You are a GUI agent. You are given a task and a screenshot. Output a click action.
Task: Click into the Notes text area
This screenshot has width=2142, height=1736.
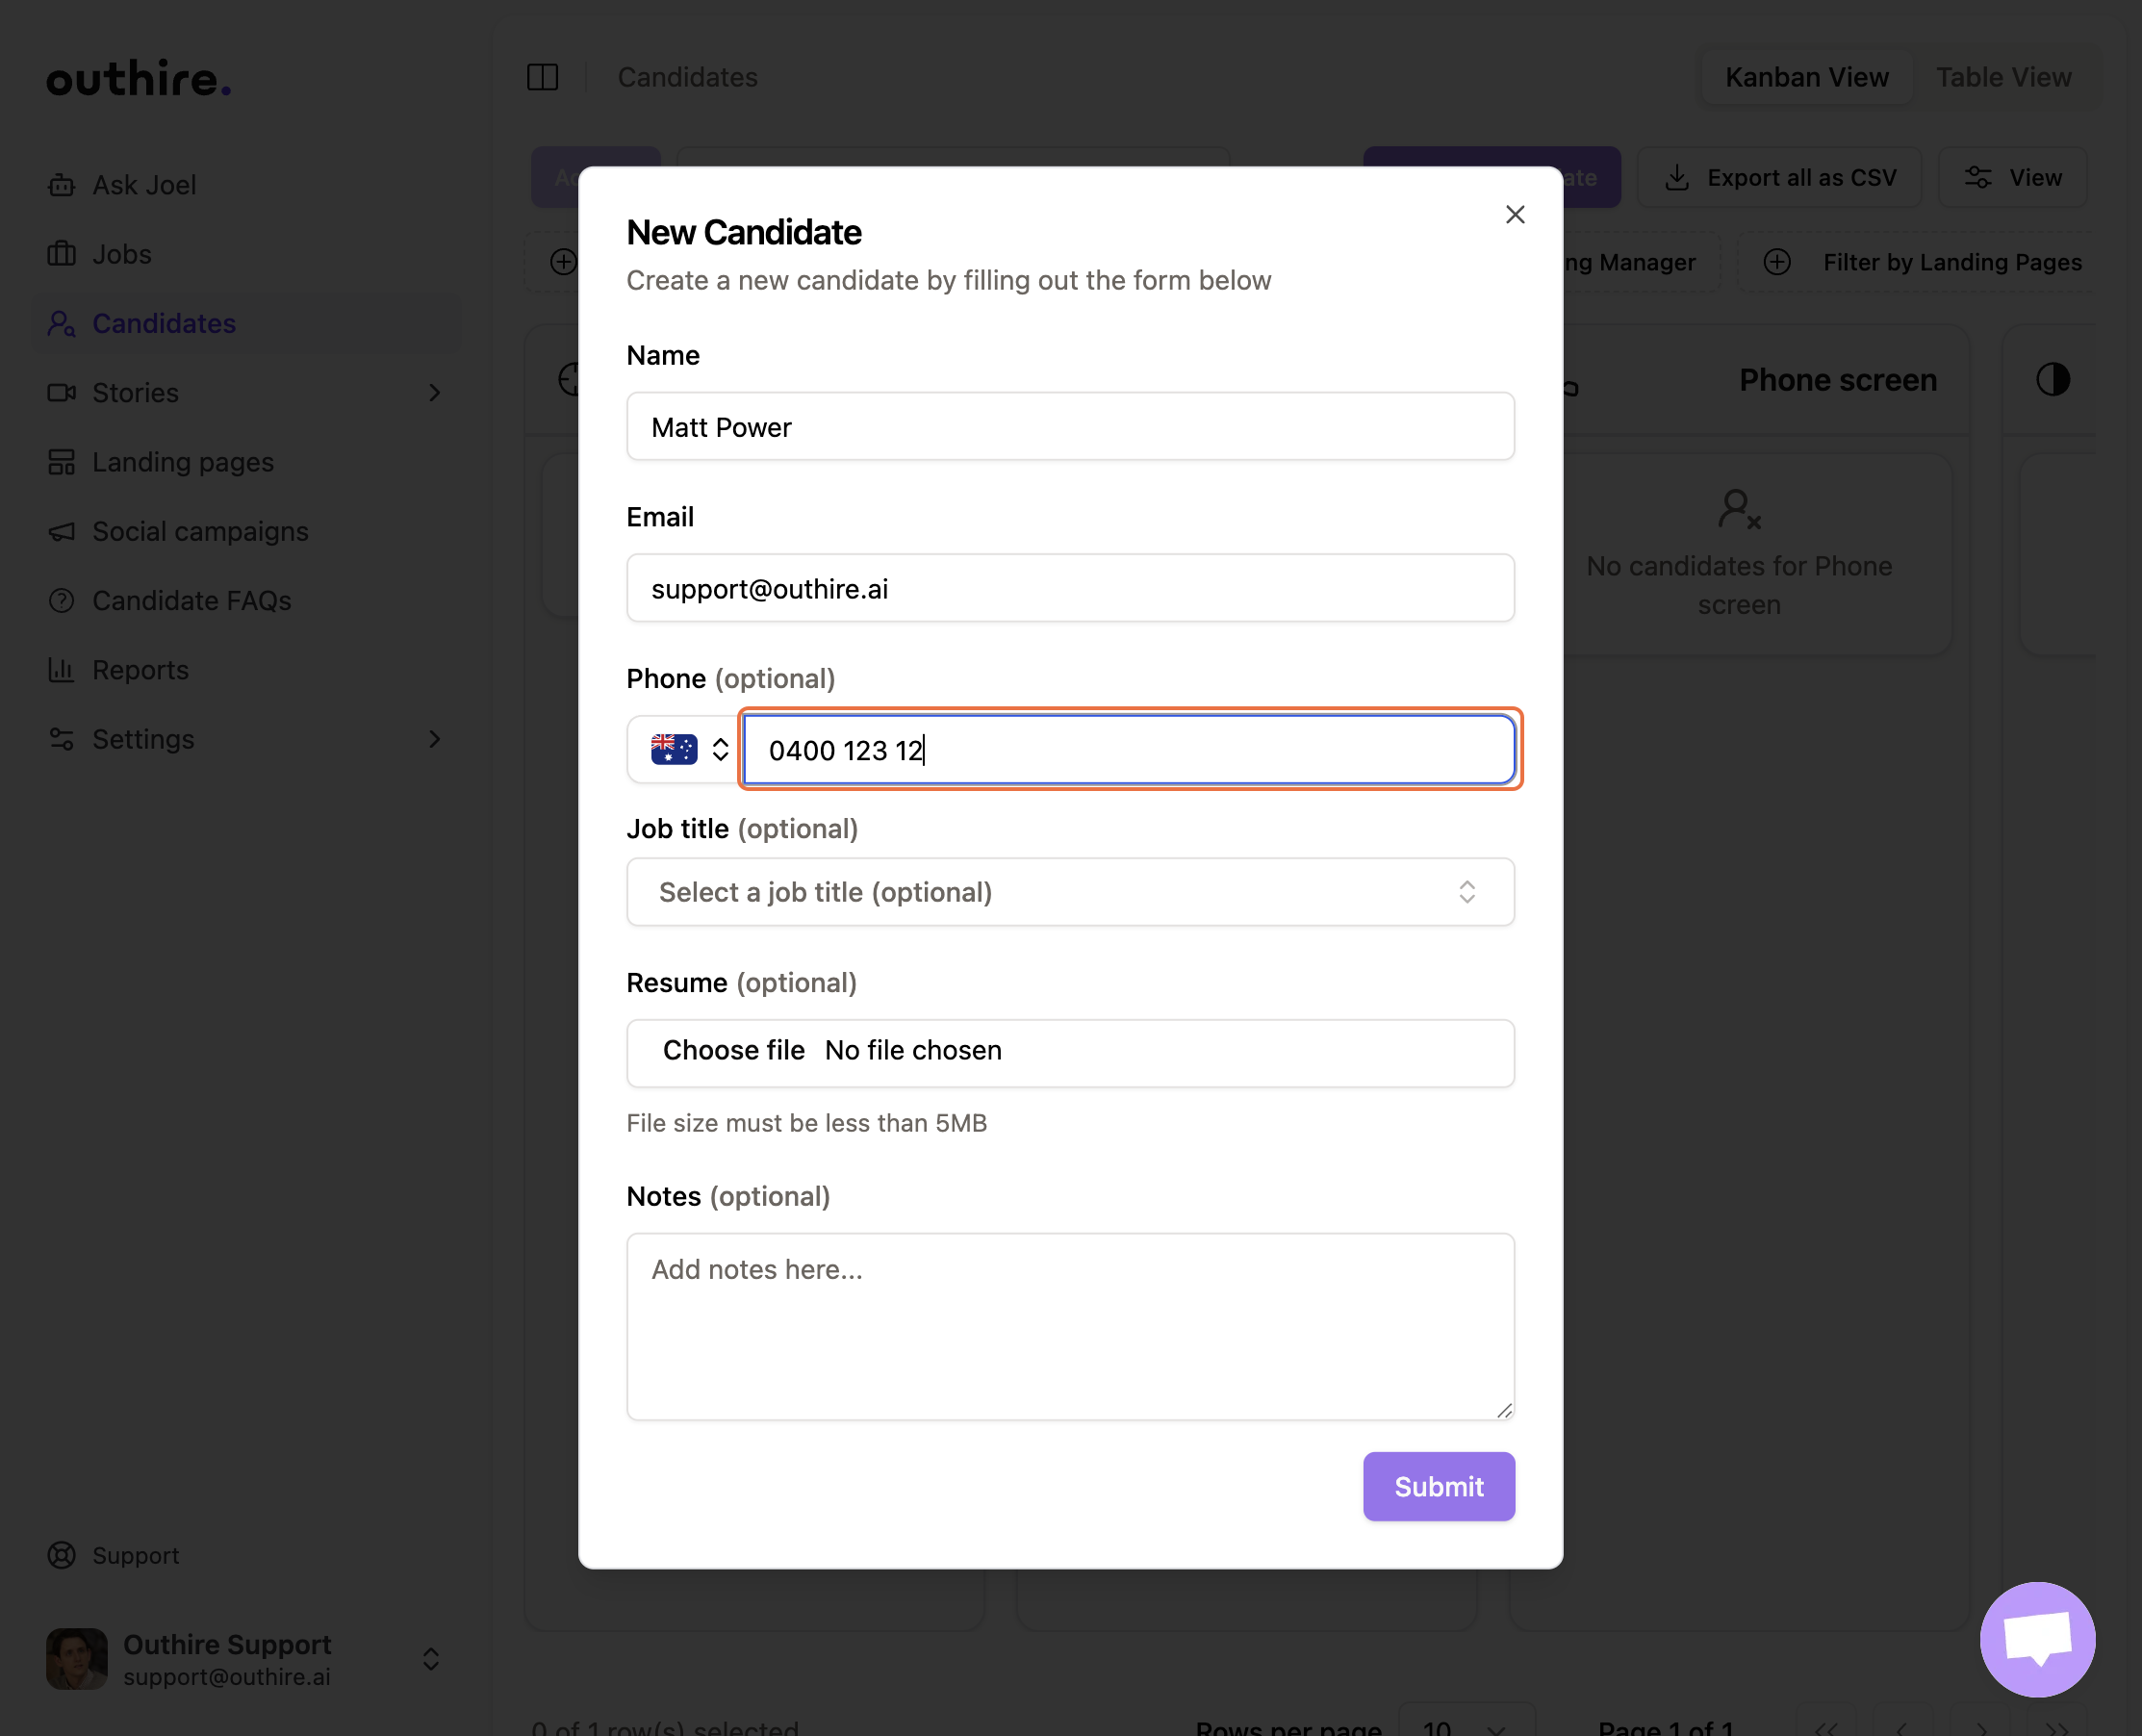1069,1325
